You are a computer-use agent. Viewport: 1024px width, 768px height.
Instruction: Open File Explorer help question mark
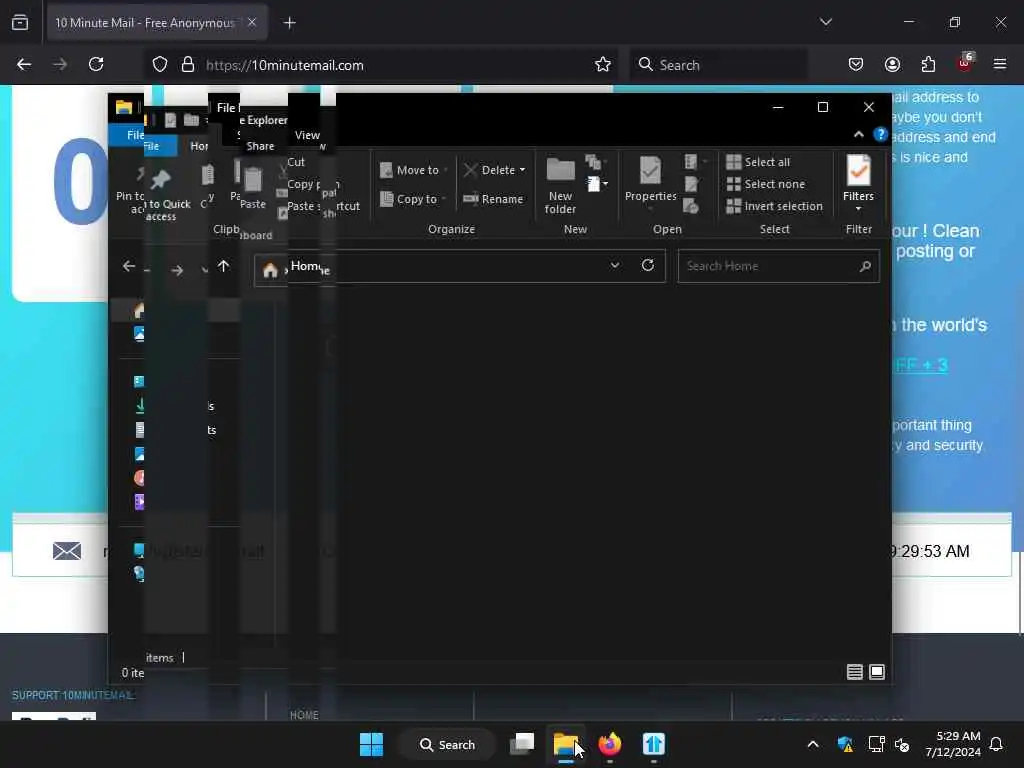coord(880,135)
